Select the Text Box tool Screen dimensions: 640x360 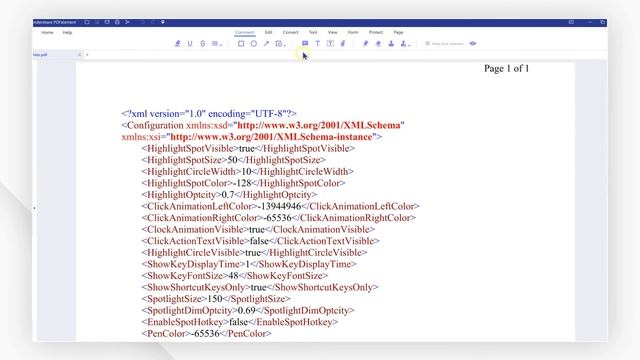pos(330,43)
